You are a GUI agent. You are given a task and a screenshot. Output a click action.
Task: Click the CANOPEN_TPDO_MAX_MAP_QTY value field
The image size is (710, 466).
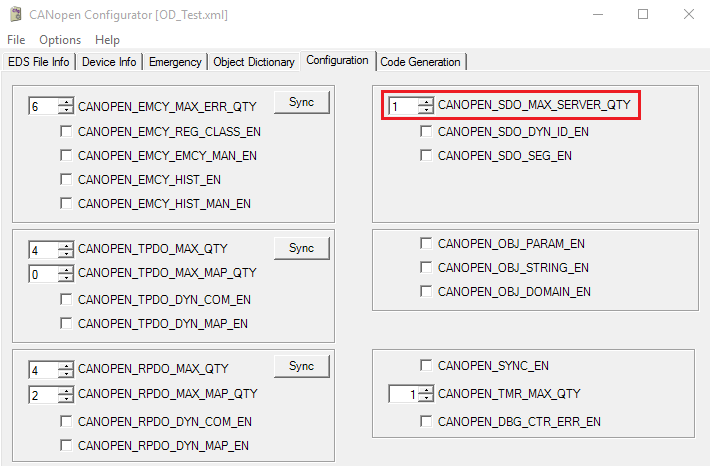click(43, 274)
